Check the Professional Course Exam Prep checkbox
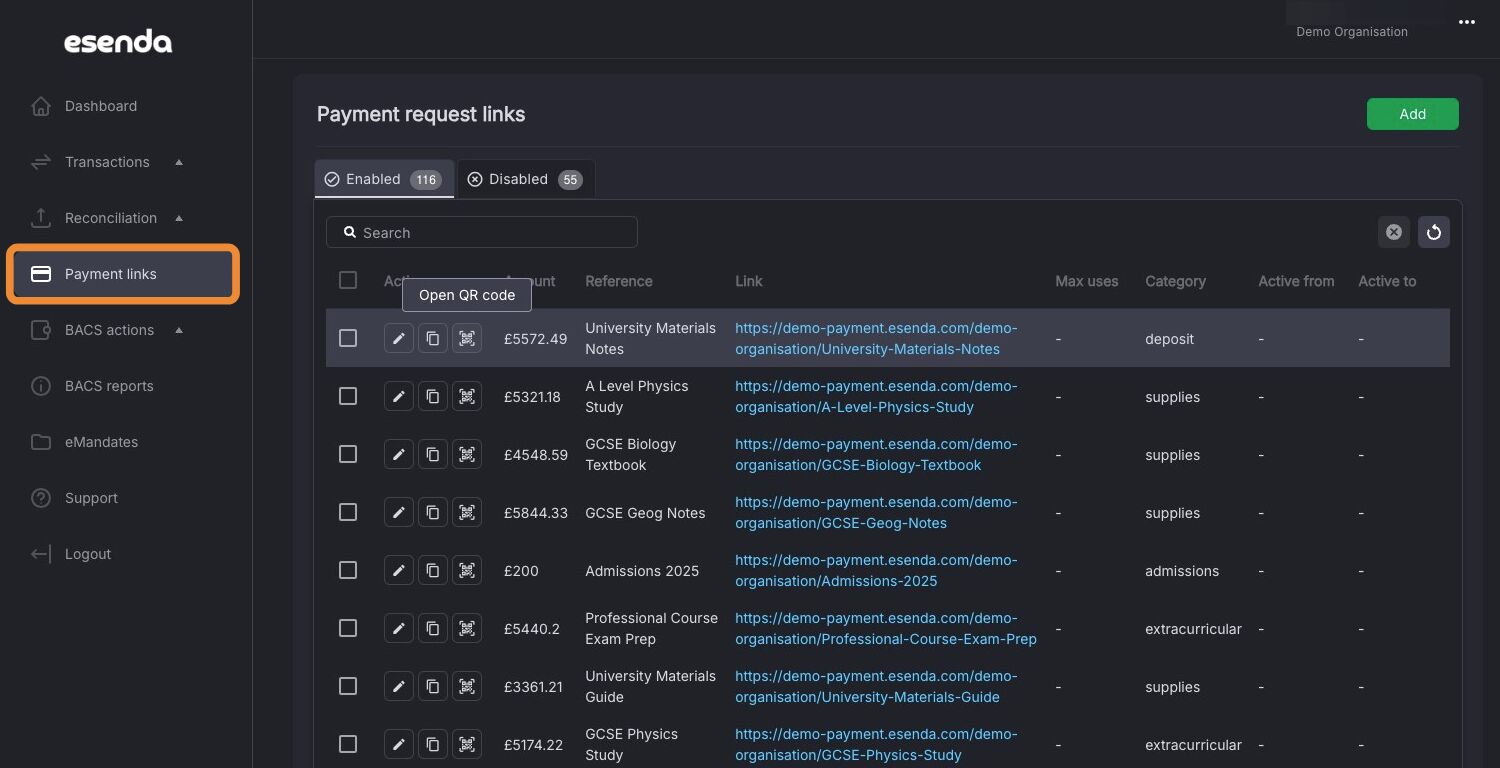Viewport: 1500px width, 768px height. pos(348,629)
